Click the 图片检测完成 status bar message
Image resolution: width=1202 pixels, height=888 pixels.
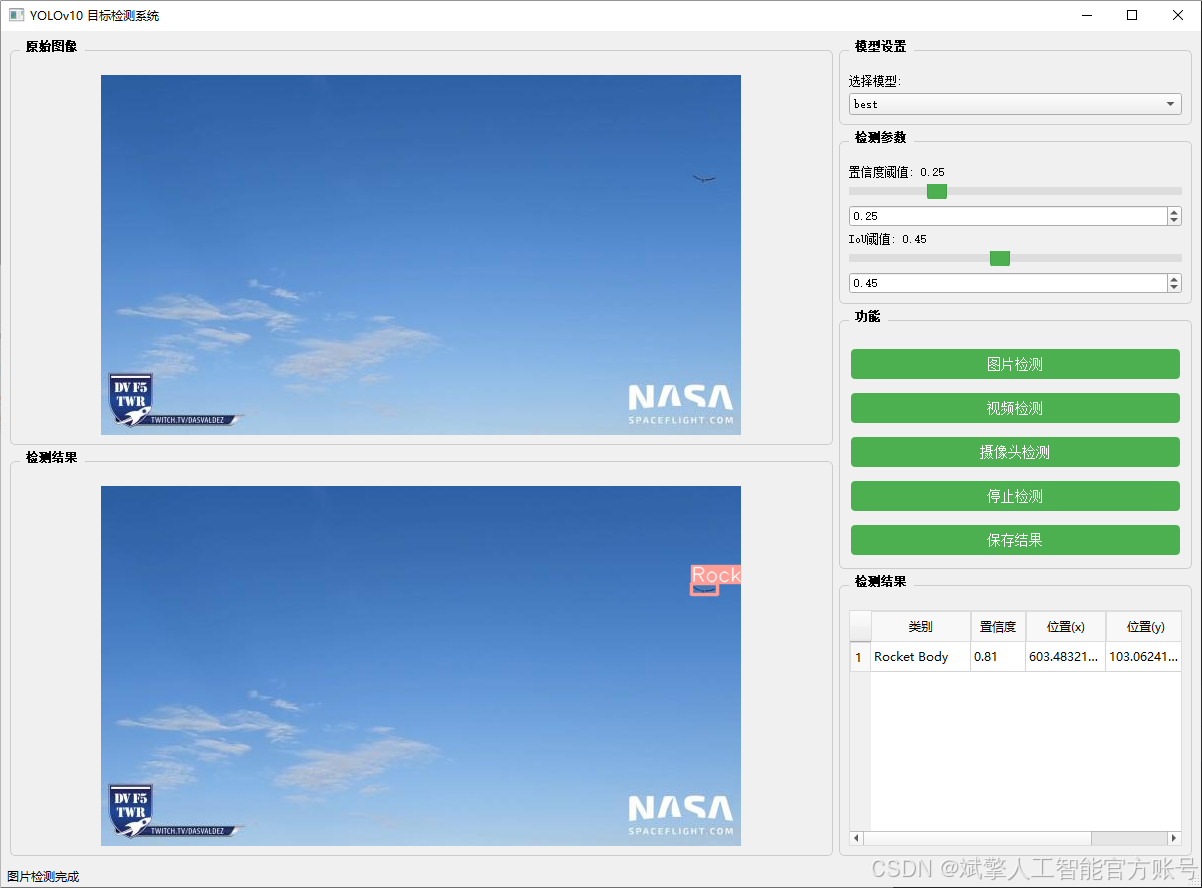[43, 877]
